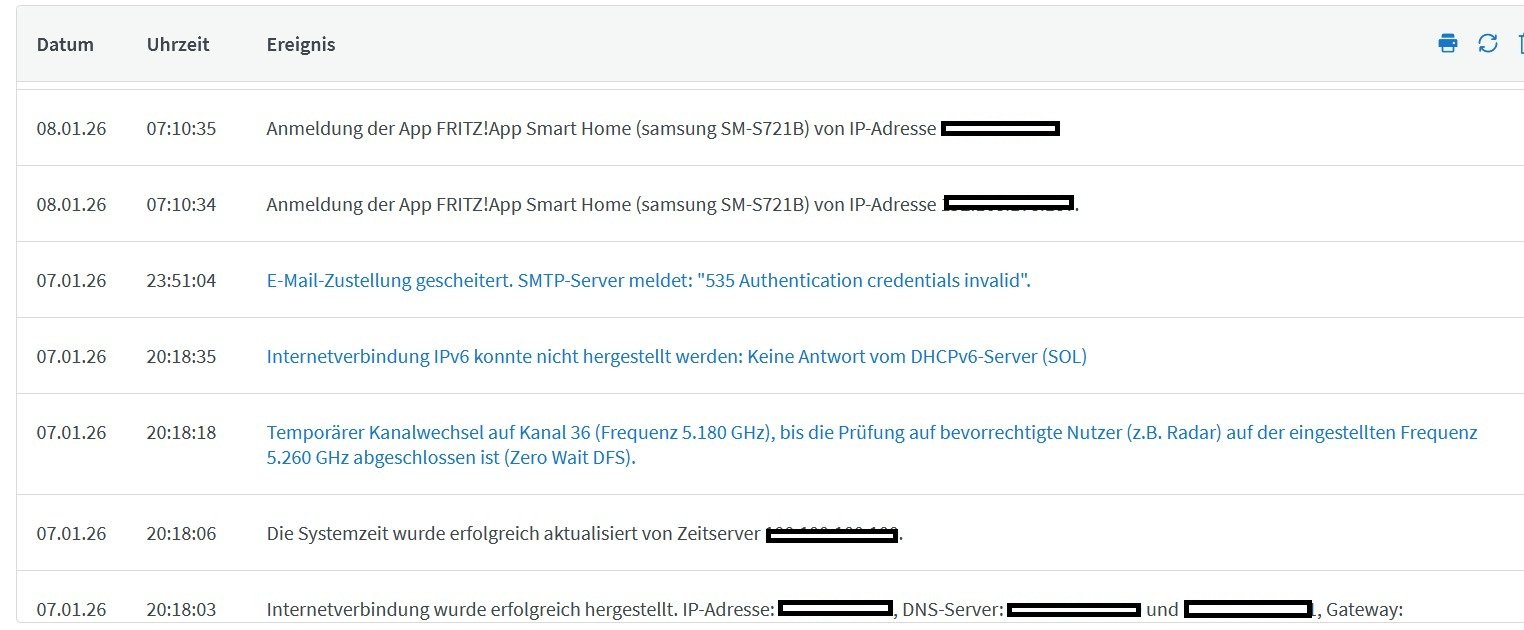This screenshot has width=1524, height=630.
Task: Click the Uhrzeit column header
Action: [x=178, y=45]
